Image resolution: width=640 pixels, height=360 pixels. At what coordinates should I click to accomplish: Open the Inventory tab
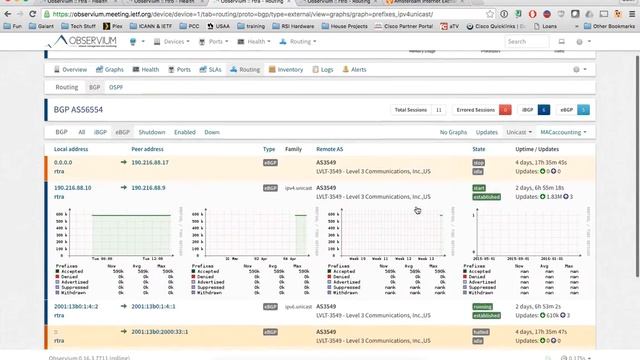(x=286, y=69)
